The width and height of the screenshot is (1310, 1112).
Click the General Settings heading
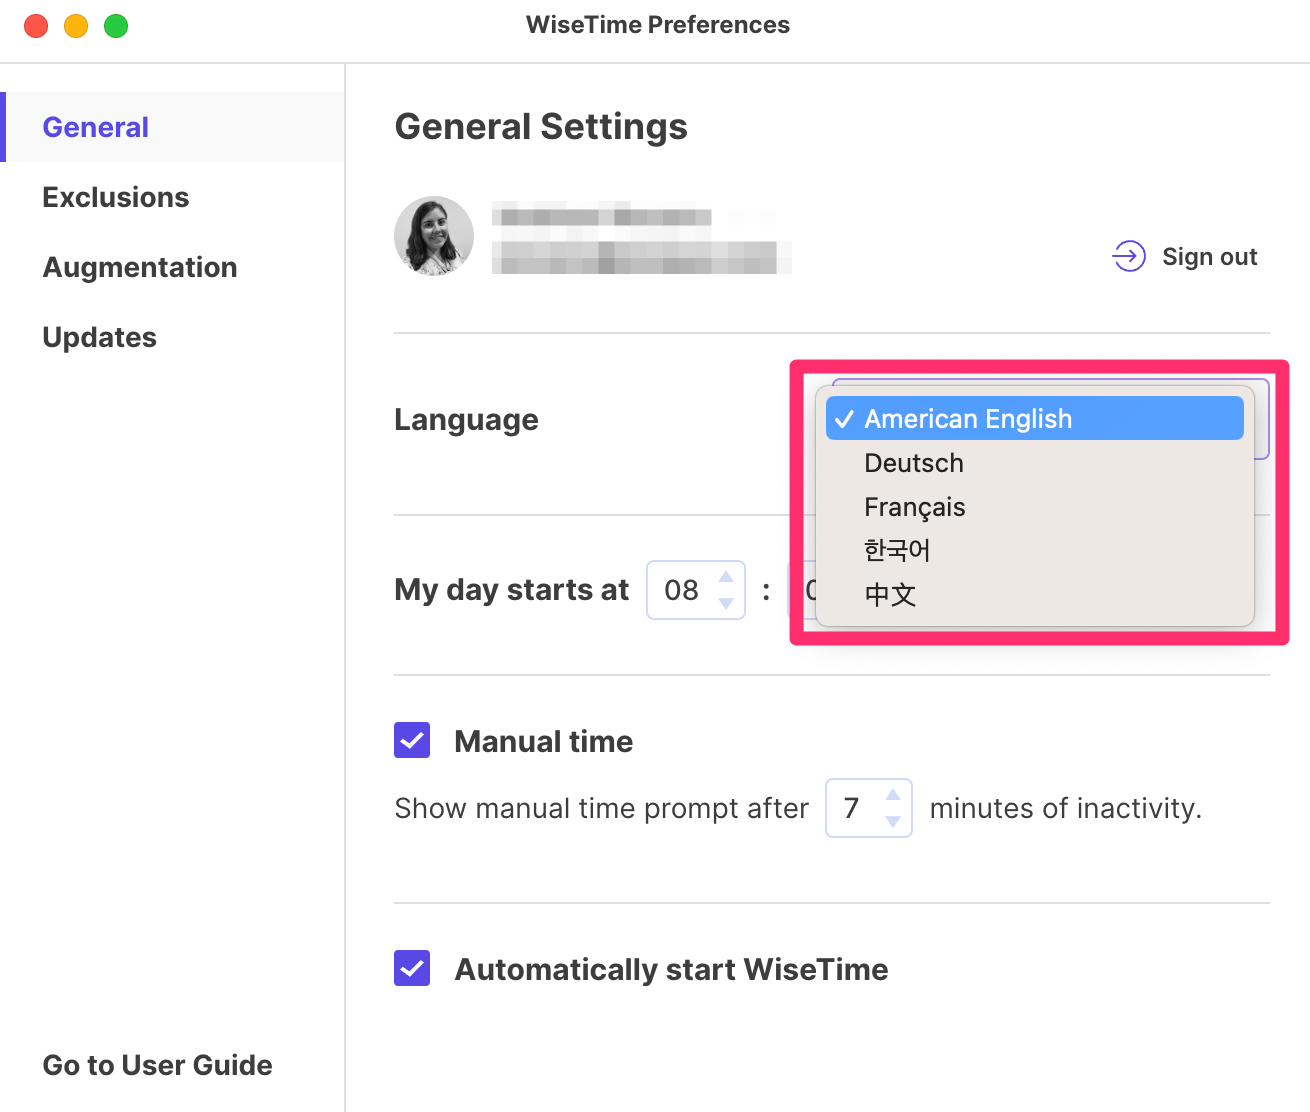click(x=541, y=127)
